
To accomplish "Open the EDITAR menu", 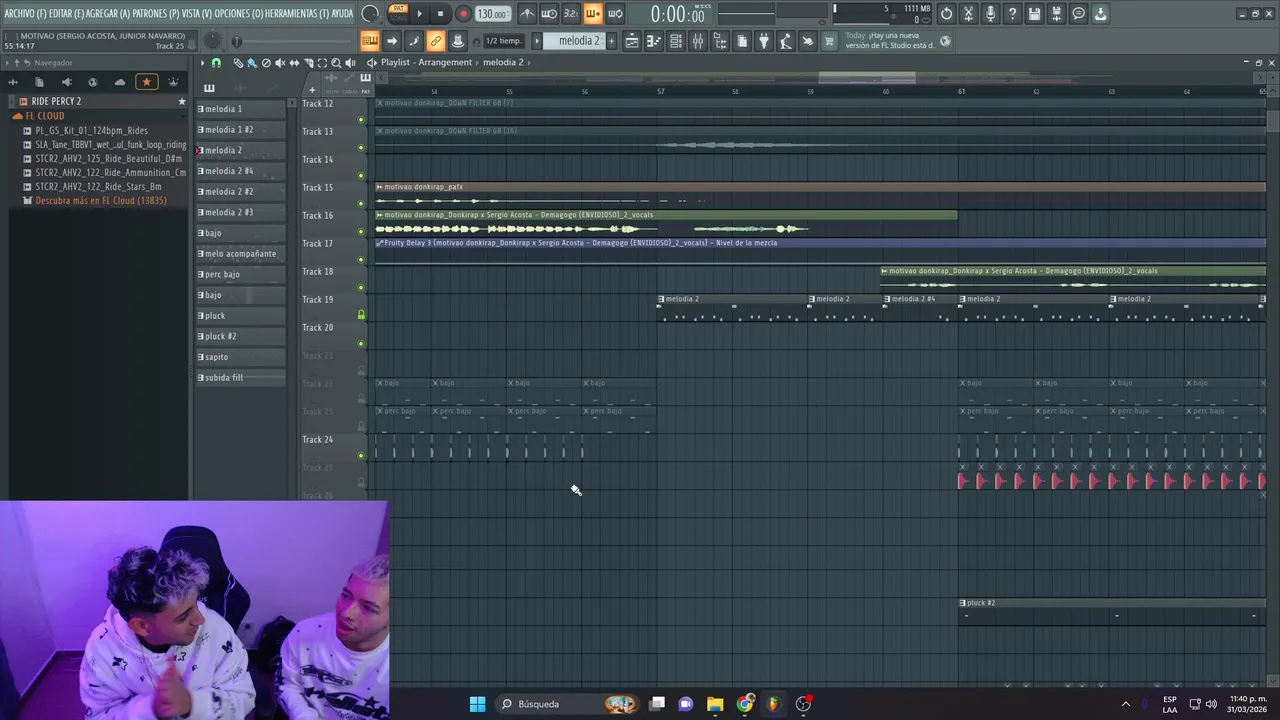I will (x=66, y=13).
